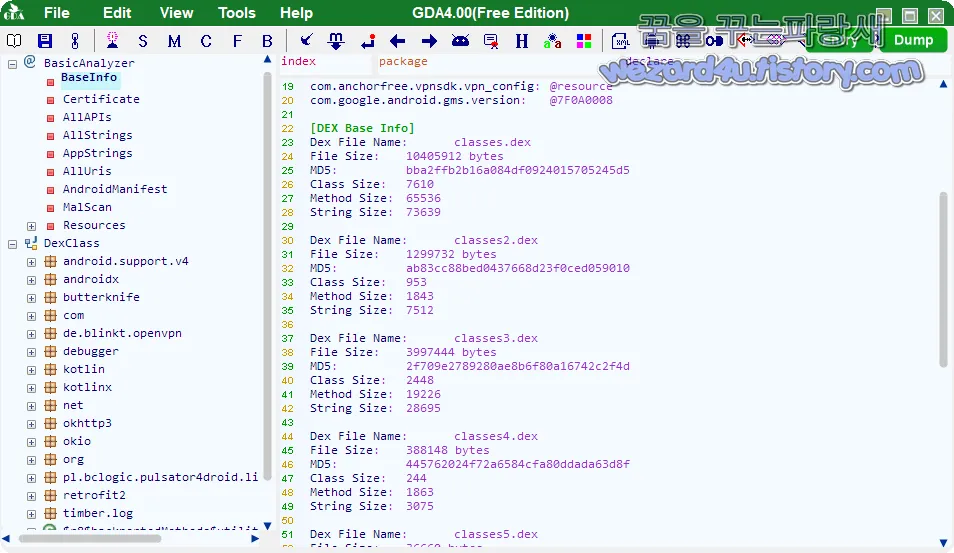Expand the androidx package node
This screenshot has width=954, height=553.
(32, 280)
